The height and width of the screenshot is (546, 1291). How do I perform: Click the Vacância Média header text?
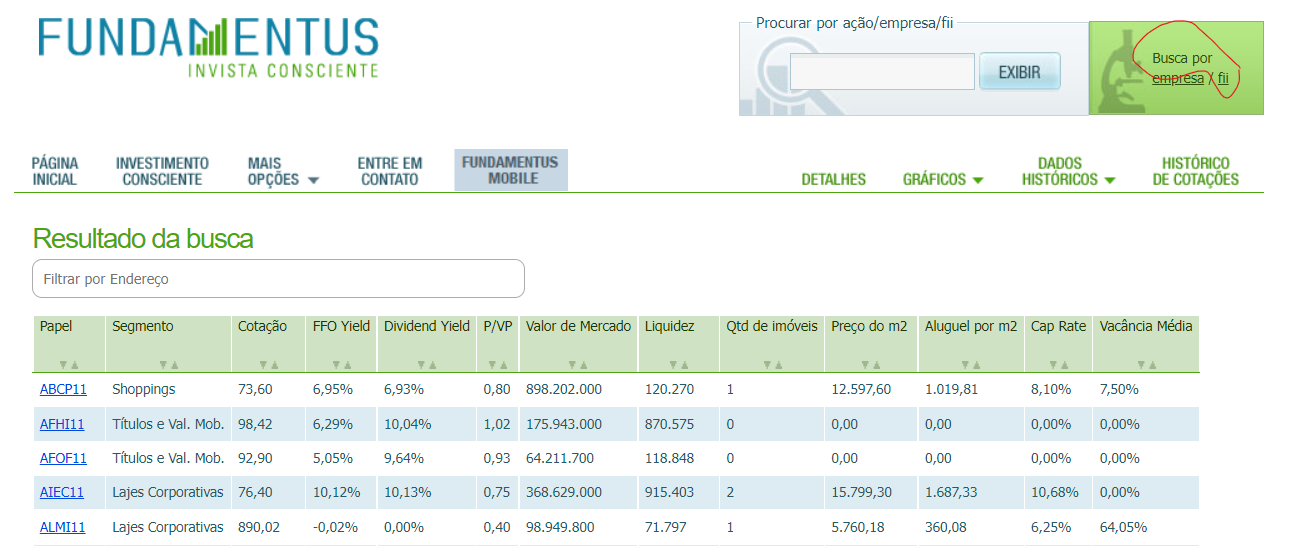pos(1146,326)
